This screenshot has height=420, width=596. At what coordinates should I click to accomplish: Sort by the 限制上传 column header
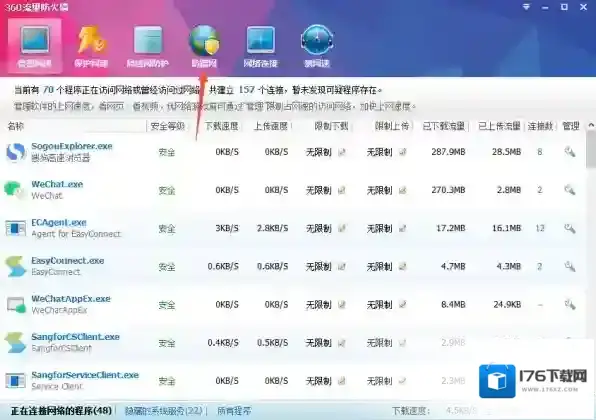pyautogui.click(x=392, y=126)
